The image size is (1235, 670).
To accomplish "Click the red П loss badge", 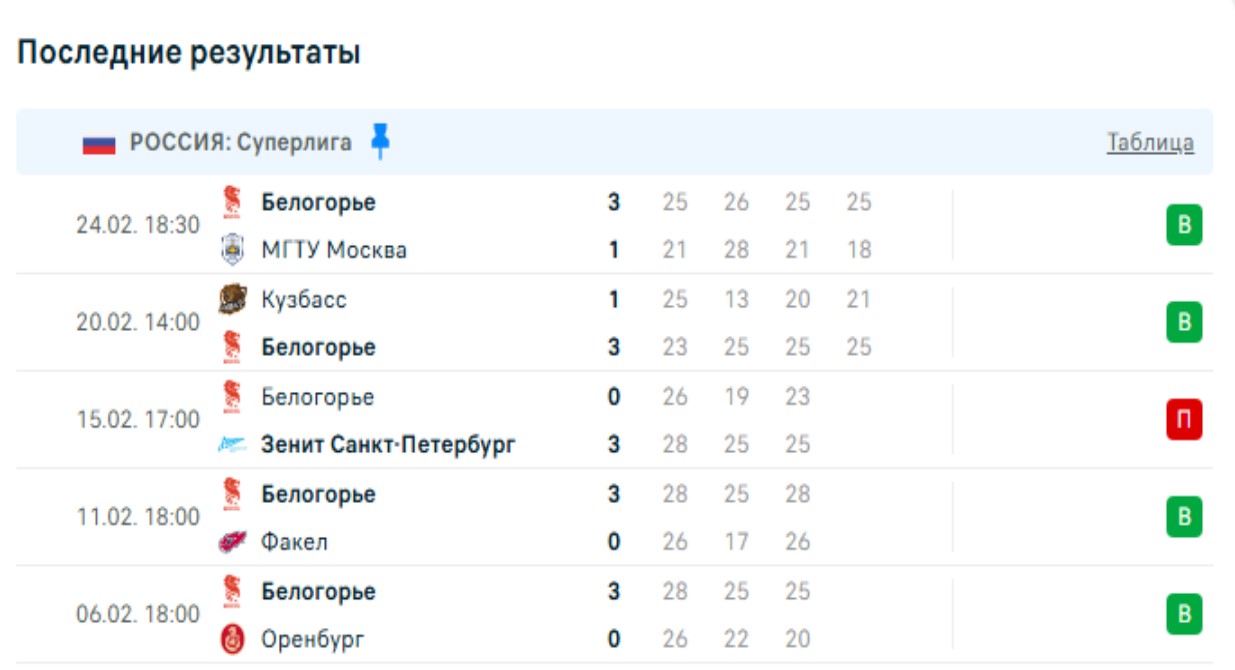I will click(x=1184, y=420).
